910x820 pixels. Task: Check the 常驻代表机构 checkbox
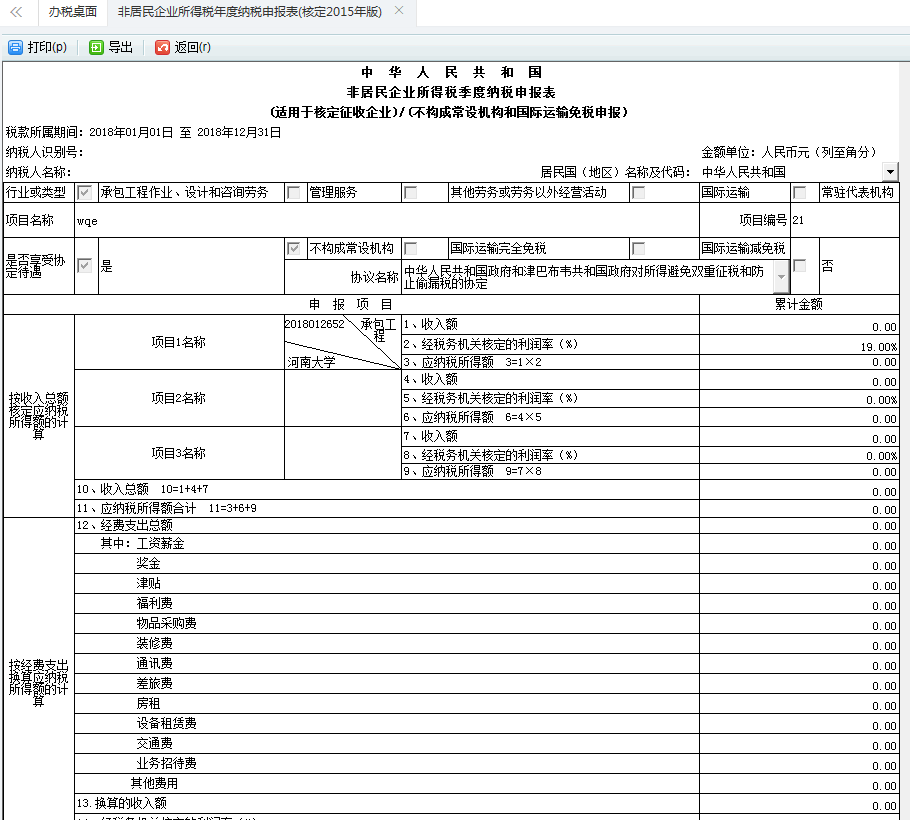pyautogui.click(x=800, y=192)
